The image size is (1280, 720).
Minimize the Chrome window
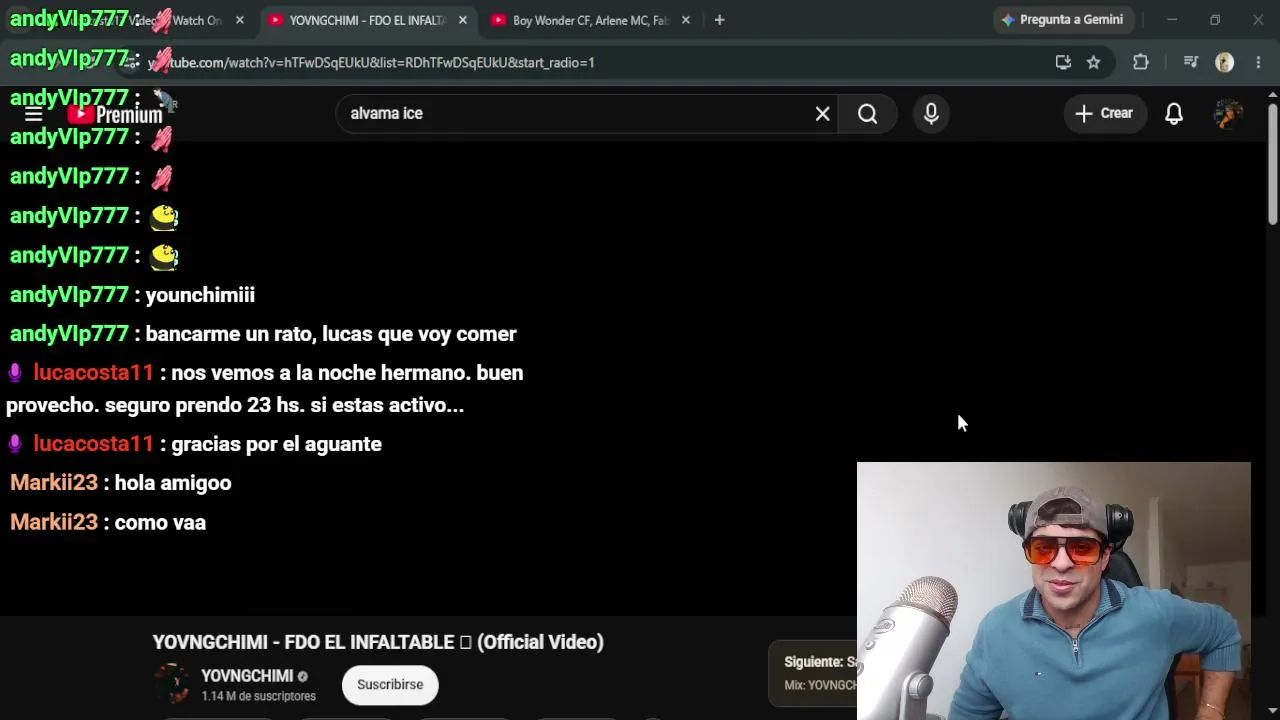1172,20
